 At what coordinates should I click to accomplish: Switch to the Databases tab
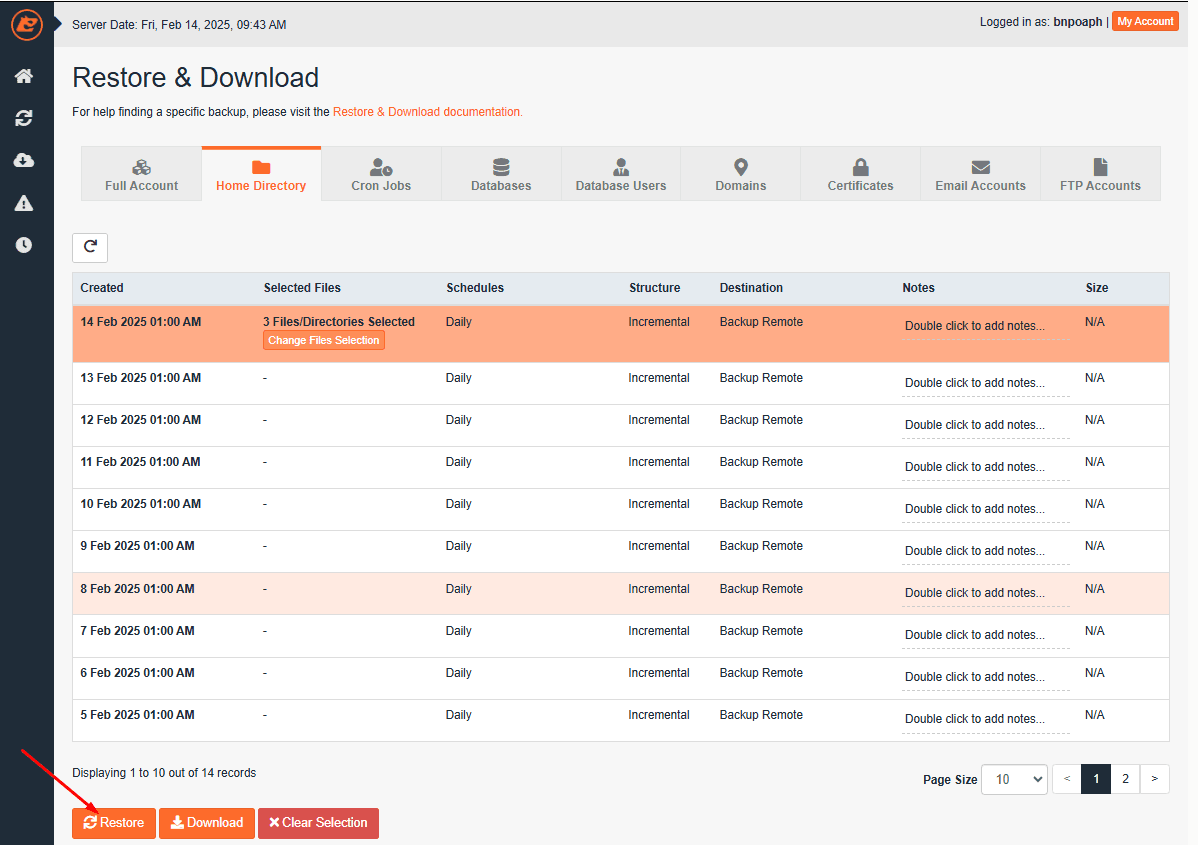coord(501,175)
